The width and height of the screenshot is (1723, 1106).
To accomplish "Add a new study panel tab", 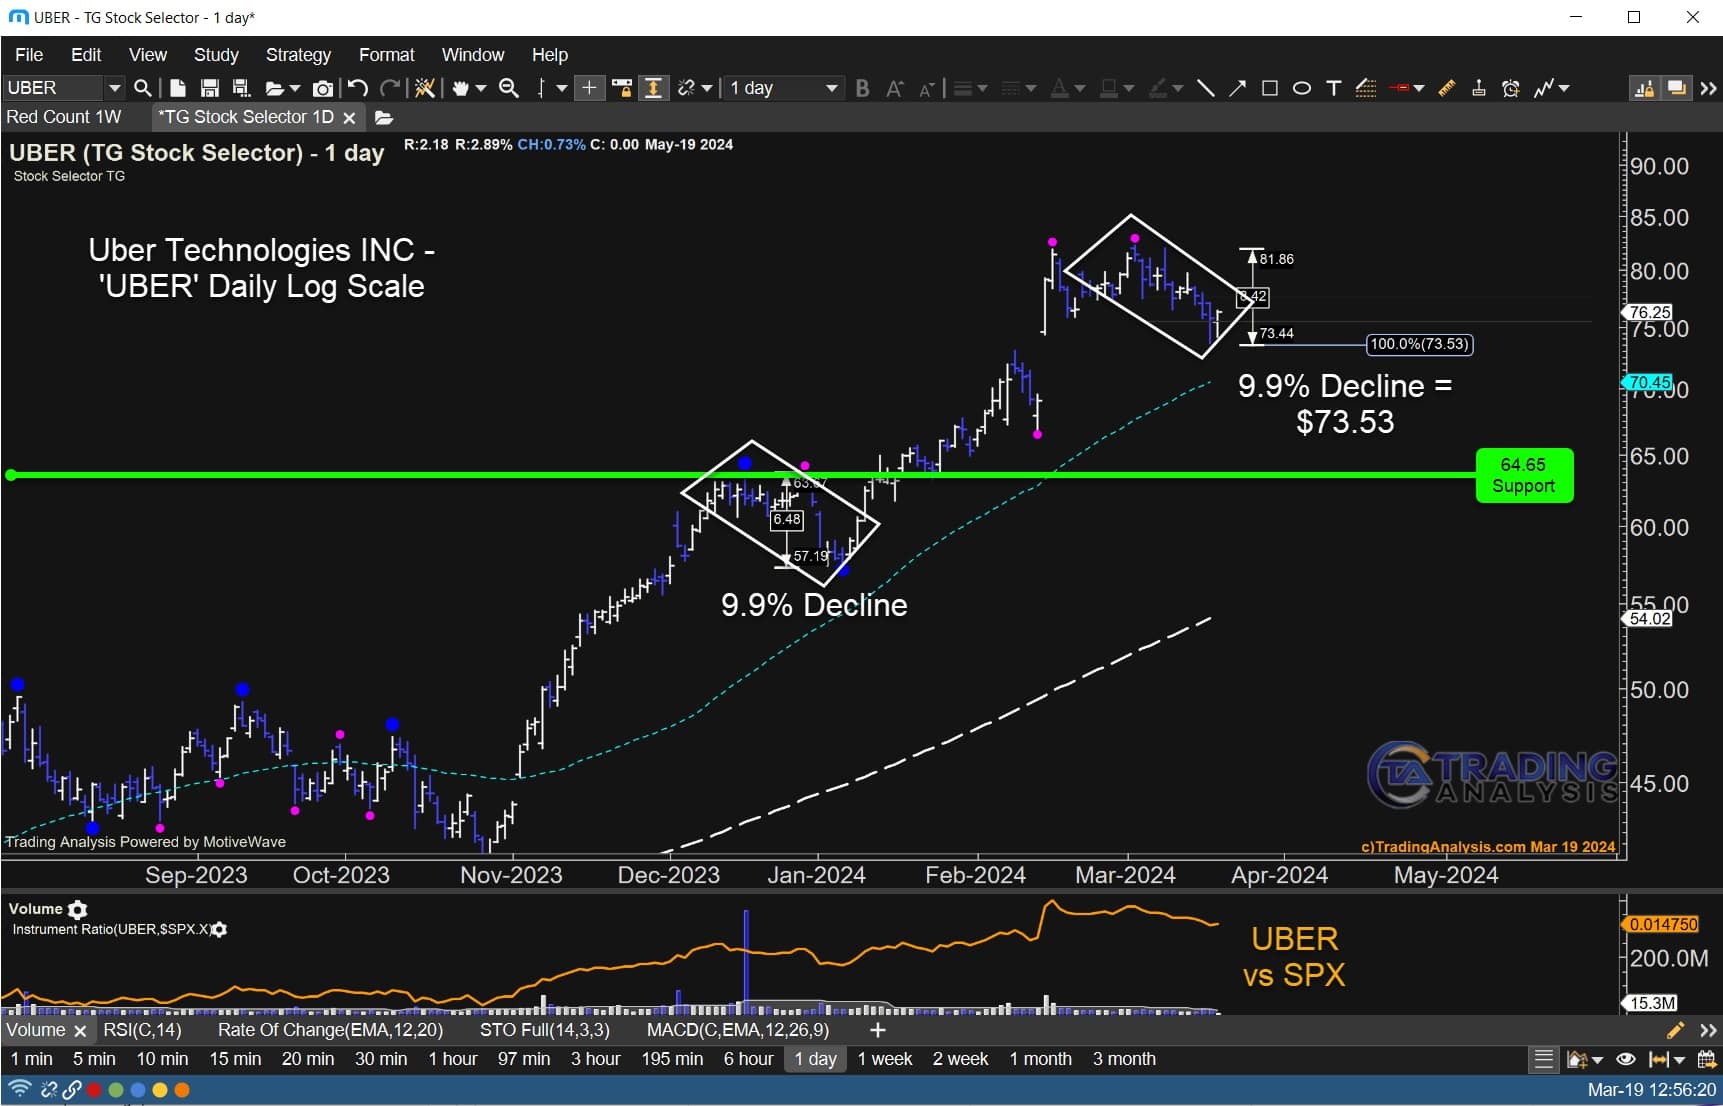I will click(x=878, y=1030).
